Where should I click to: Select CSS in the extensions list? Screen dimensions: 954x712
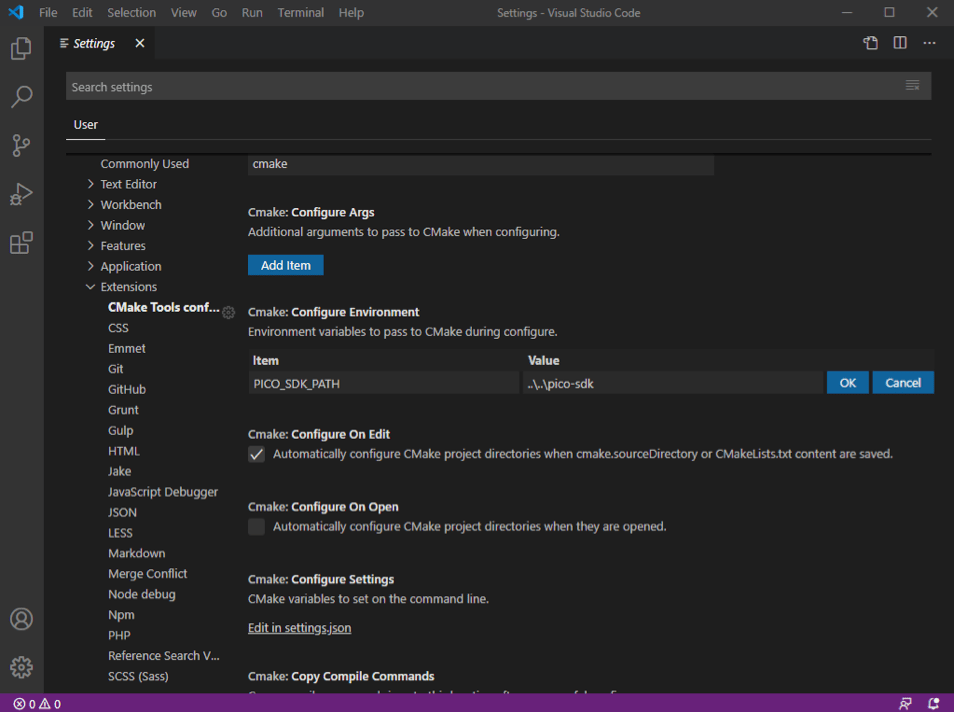click(x=119, y=328)
